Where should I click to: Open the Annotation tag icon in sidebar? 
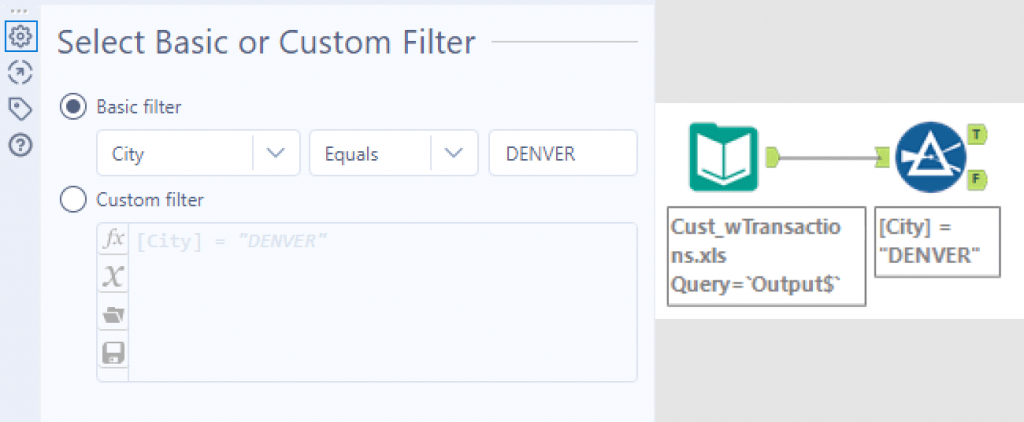[19, 108]
